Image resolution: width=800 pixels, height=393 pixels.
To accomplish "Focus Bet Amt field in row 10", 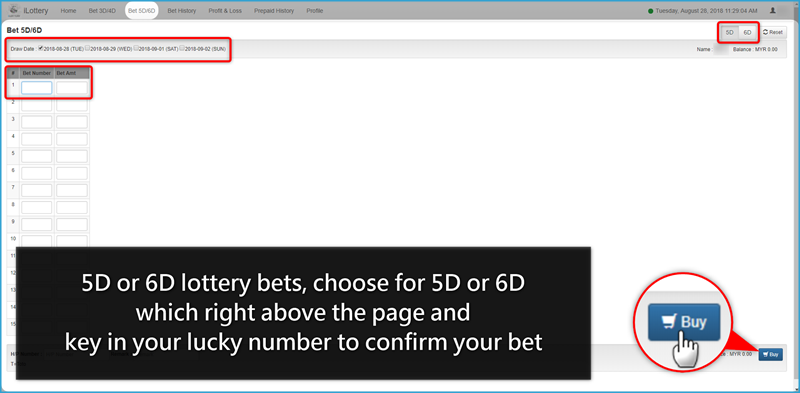I will point(72,241).
